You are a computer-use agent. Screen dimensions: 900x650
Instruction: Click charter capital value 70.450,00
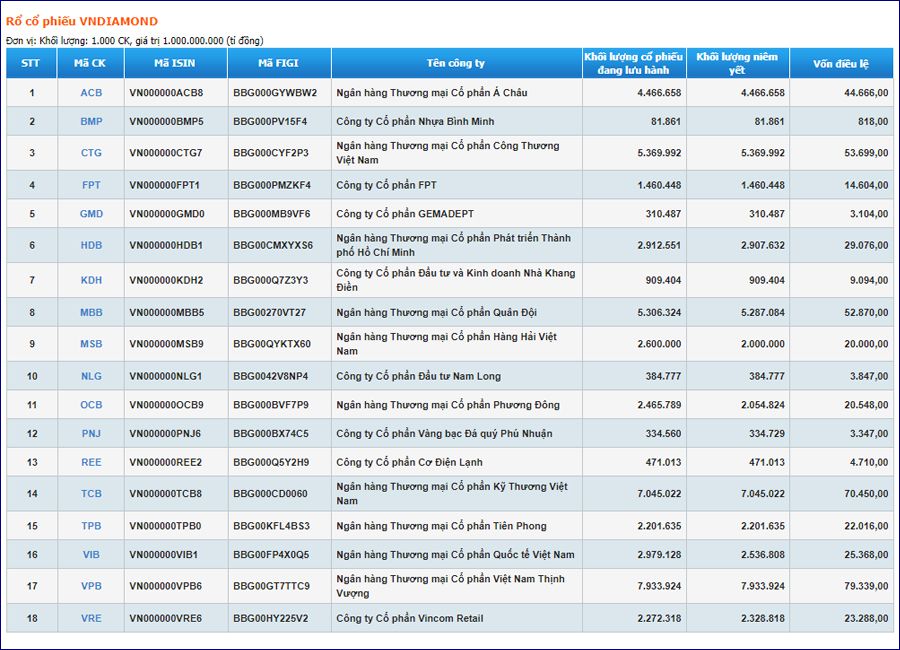(x=866, y=494)
